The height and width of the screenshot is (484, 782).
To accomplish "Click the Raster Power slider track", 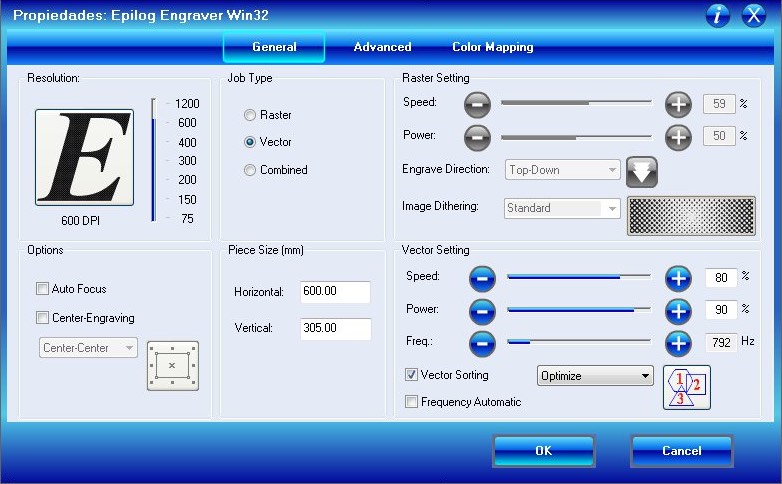I will [577, 137].
